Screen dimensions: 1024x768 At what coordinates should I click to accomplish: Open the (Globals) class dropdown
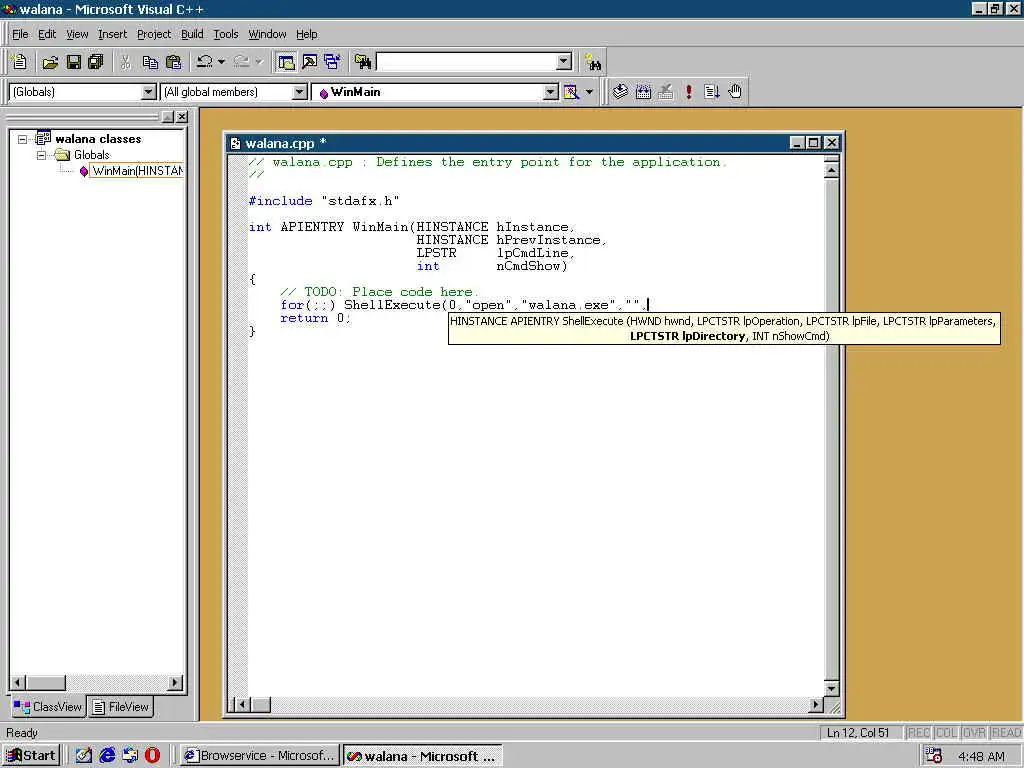pos(148,92)
